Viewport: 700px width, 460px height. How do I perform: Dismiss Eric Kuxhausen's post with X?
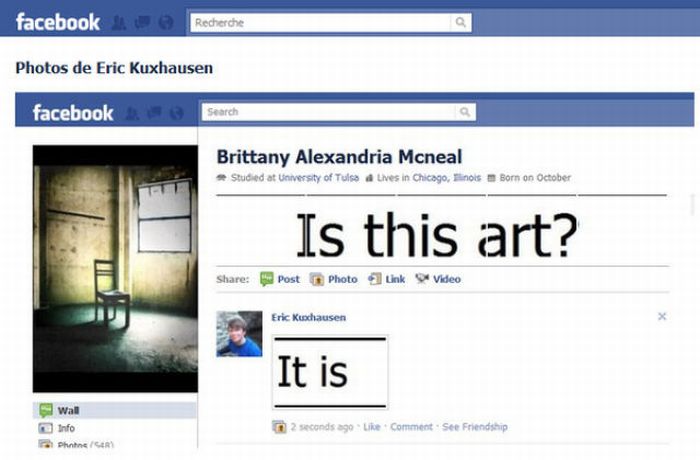pyautogui.click(x=662, y=317)
